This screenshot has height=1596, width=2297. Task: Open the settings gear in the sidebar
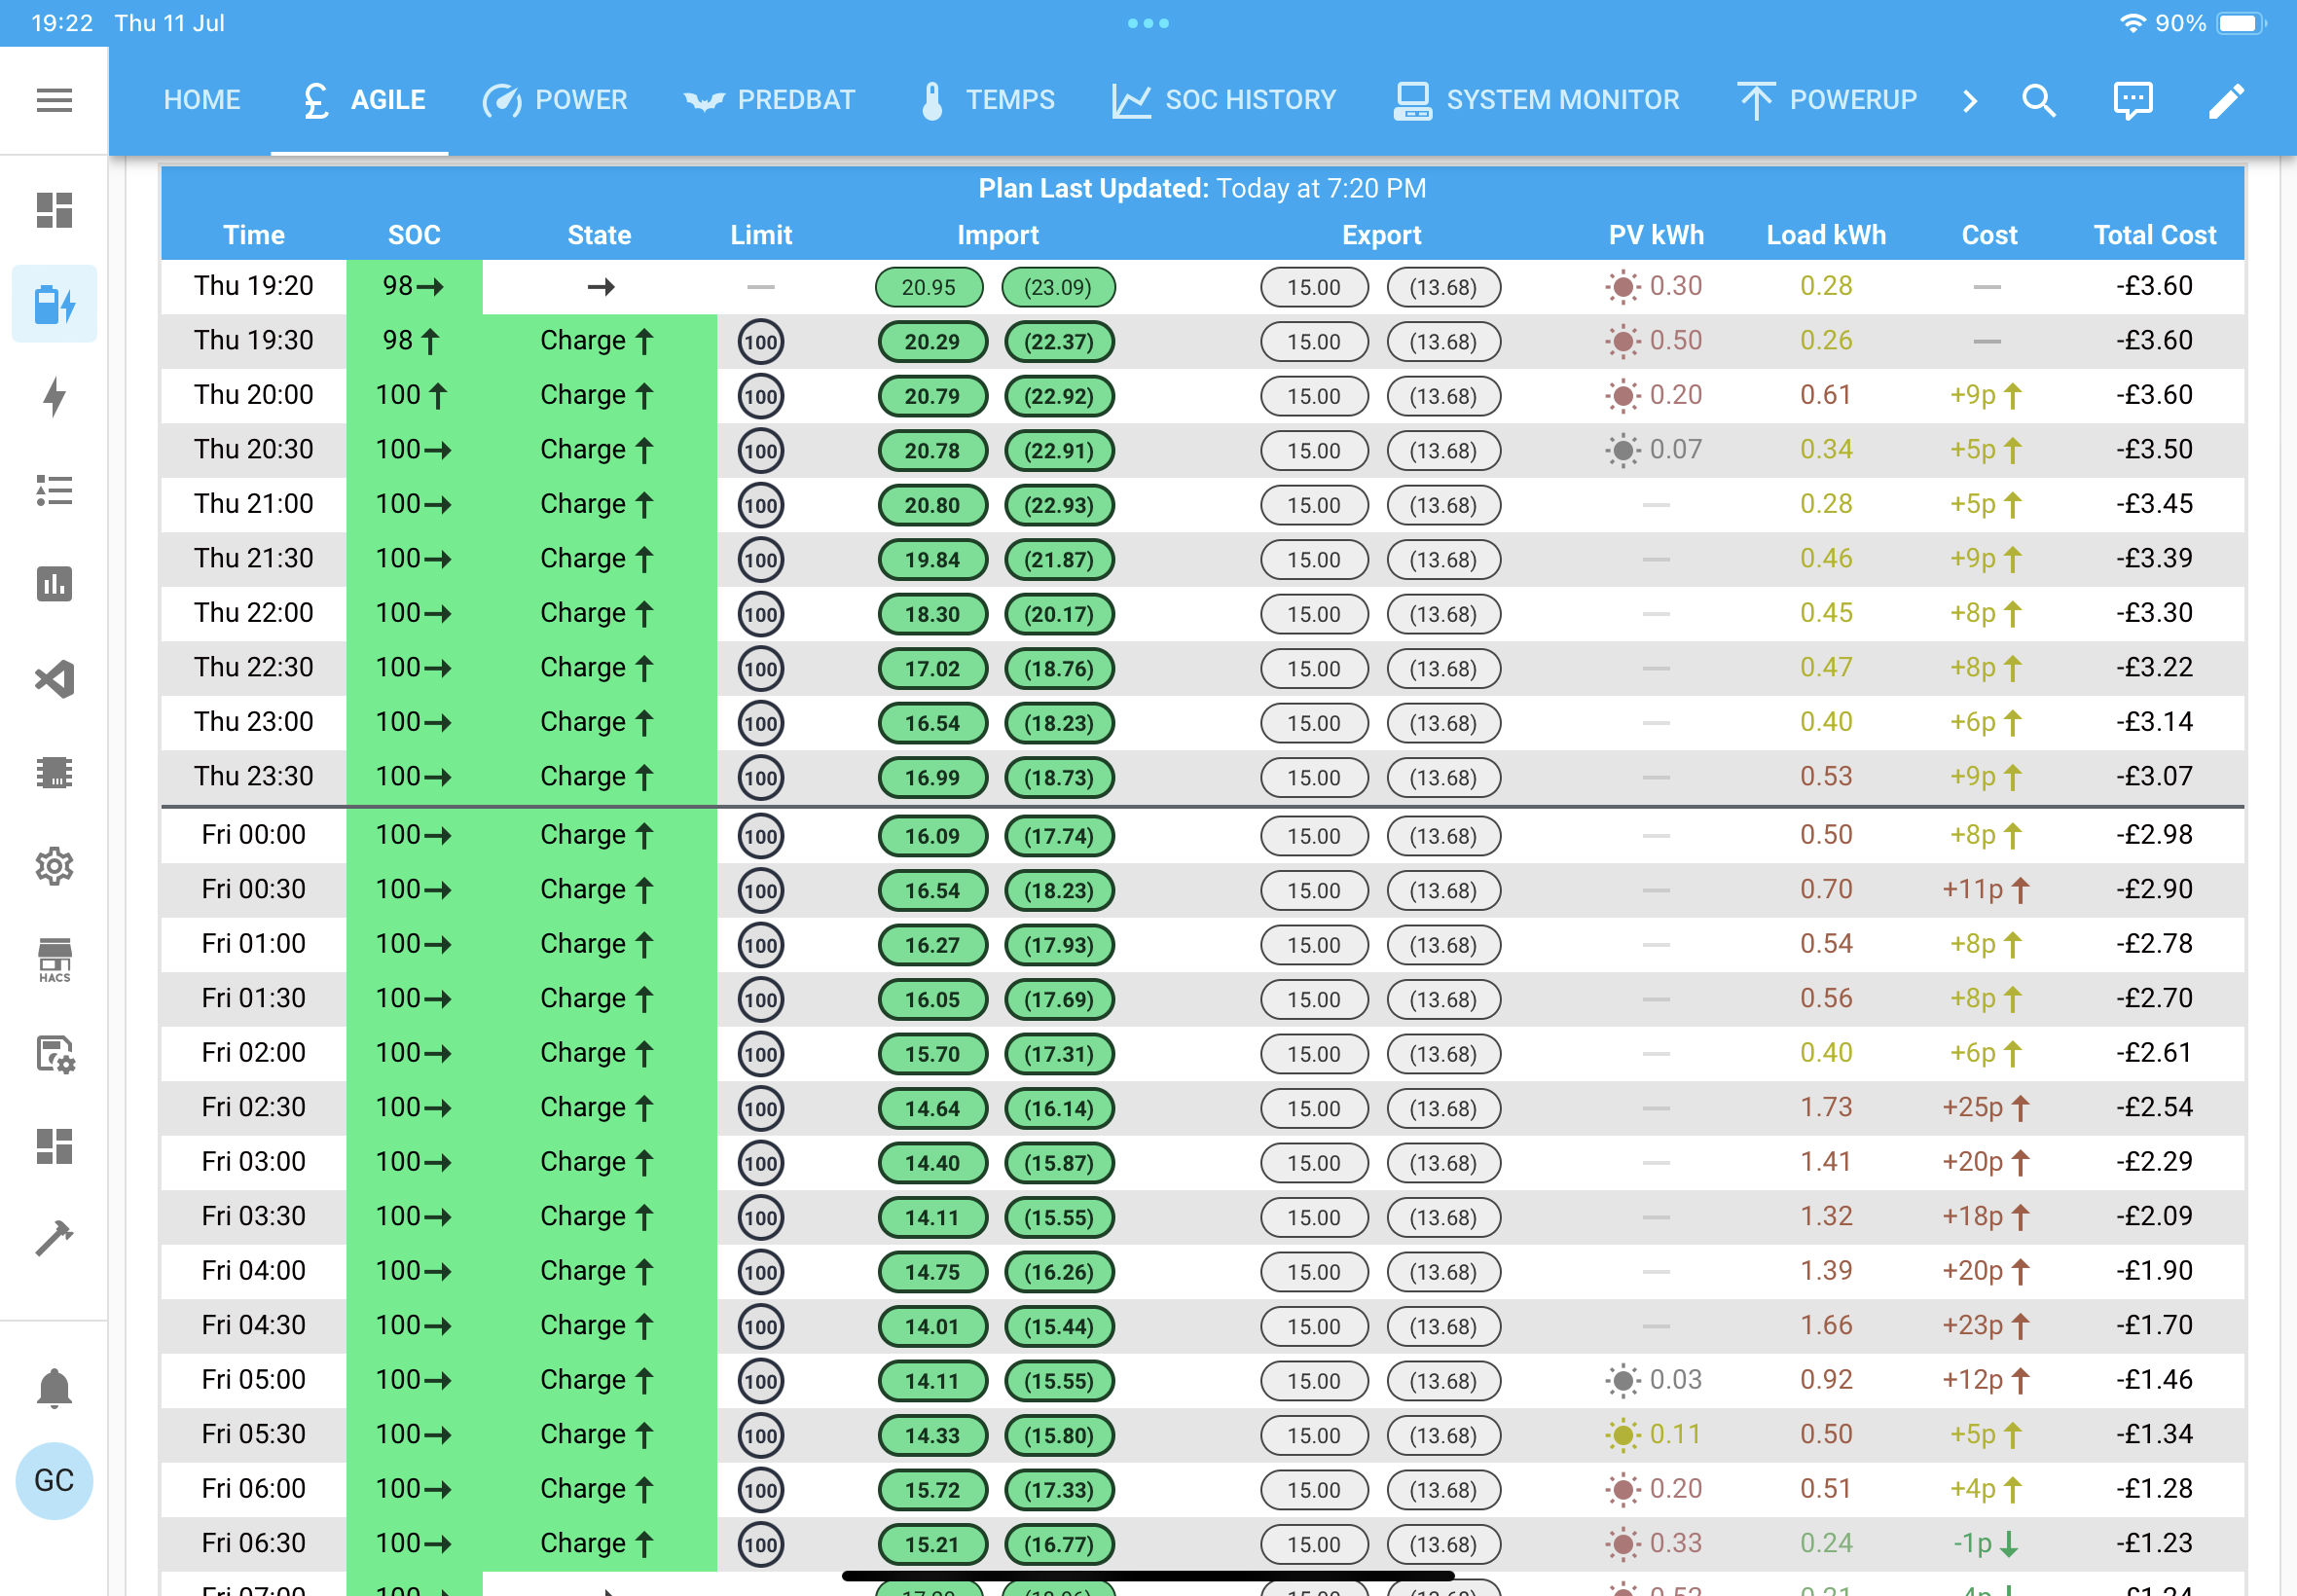[x=54, y=866]
